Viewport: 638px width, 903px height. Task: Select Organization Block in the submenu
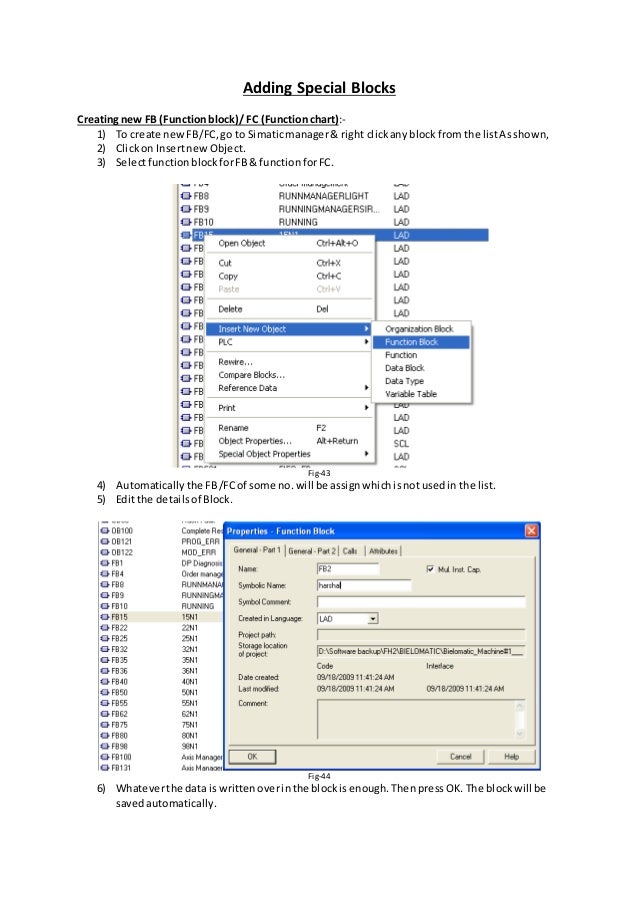(421, 329)
